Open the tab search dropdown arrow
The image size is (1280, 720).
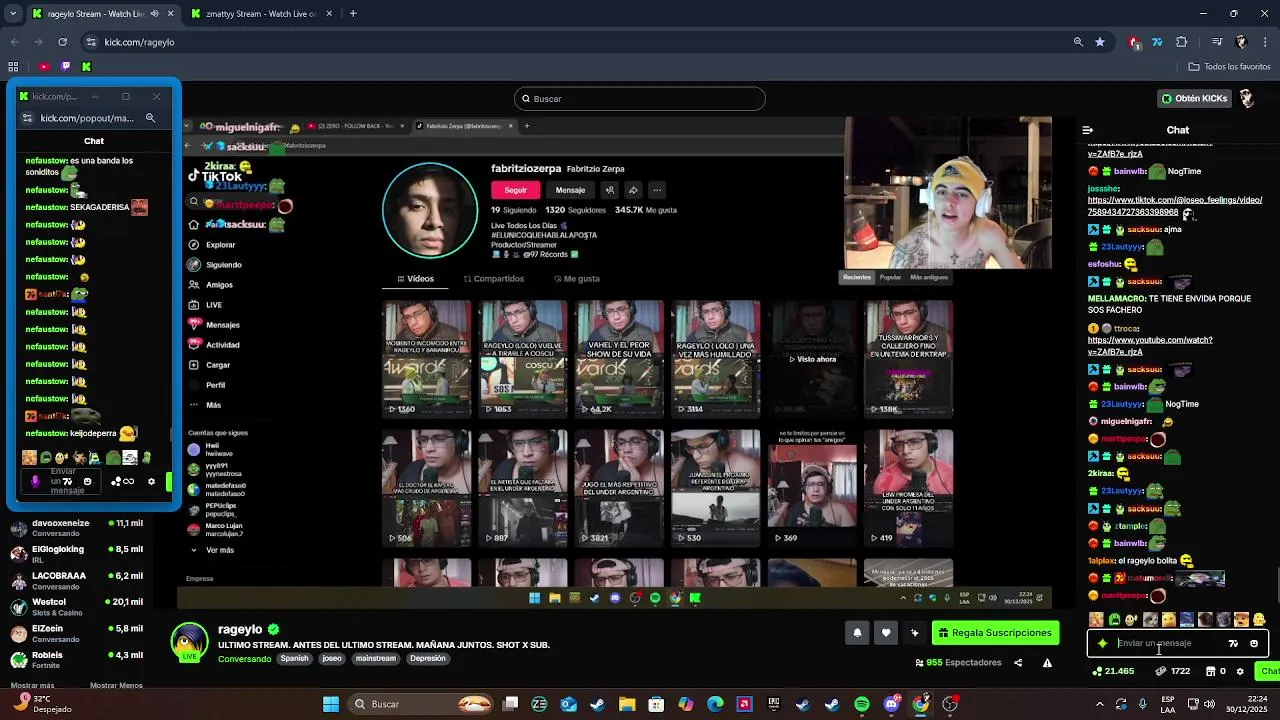[x=13, y=14]
